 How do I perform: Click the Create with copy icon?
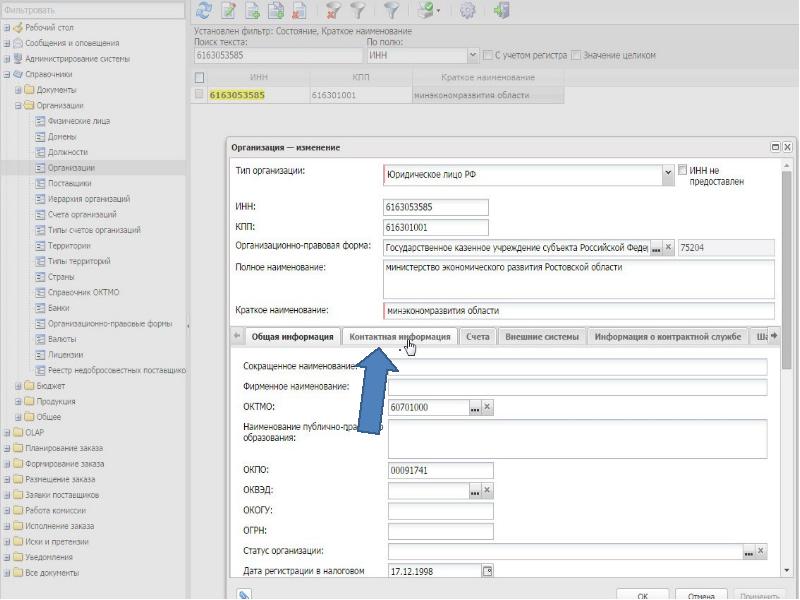click(x=276, y=10)
